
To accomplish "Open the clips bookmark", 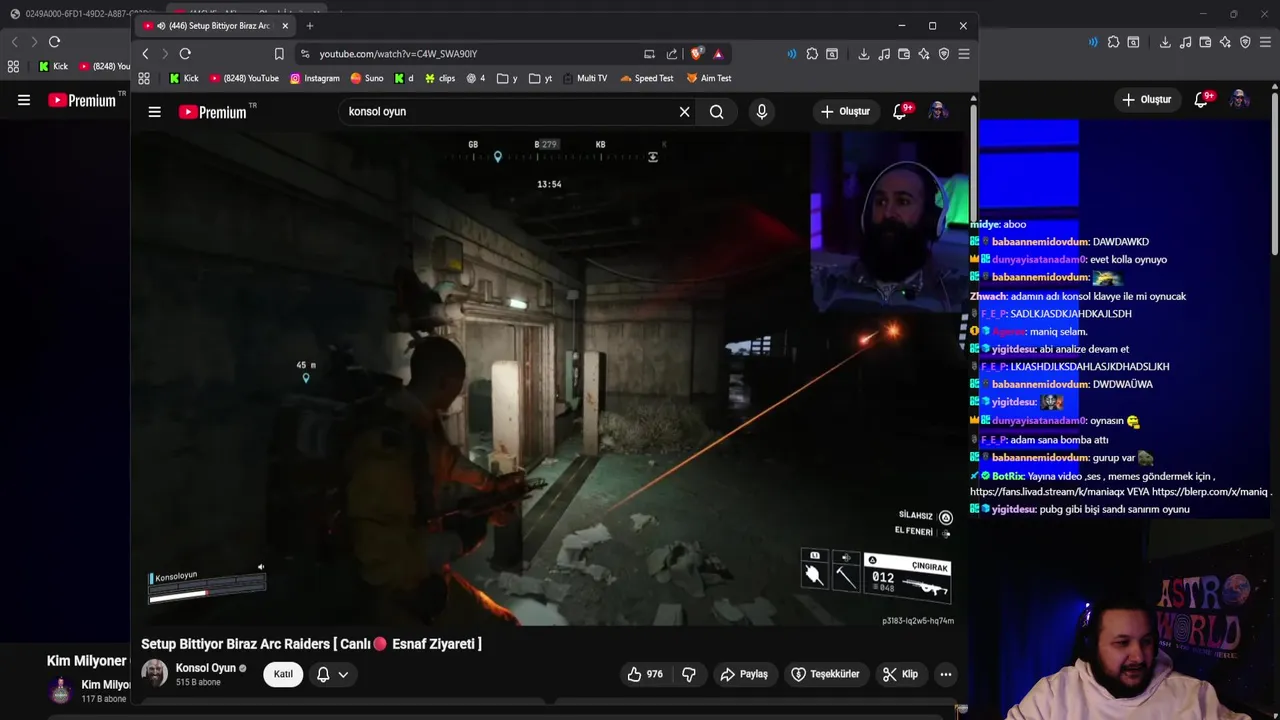I will pyautogui.click(x=440, y=78).
